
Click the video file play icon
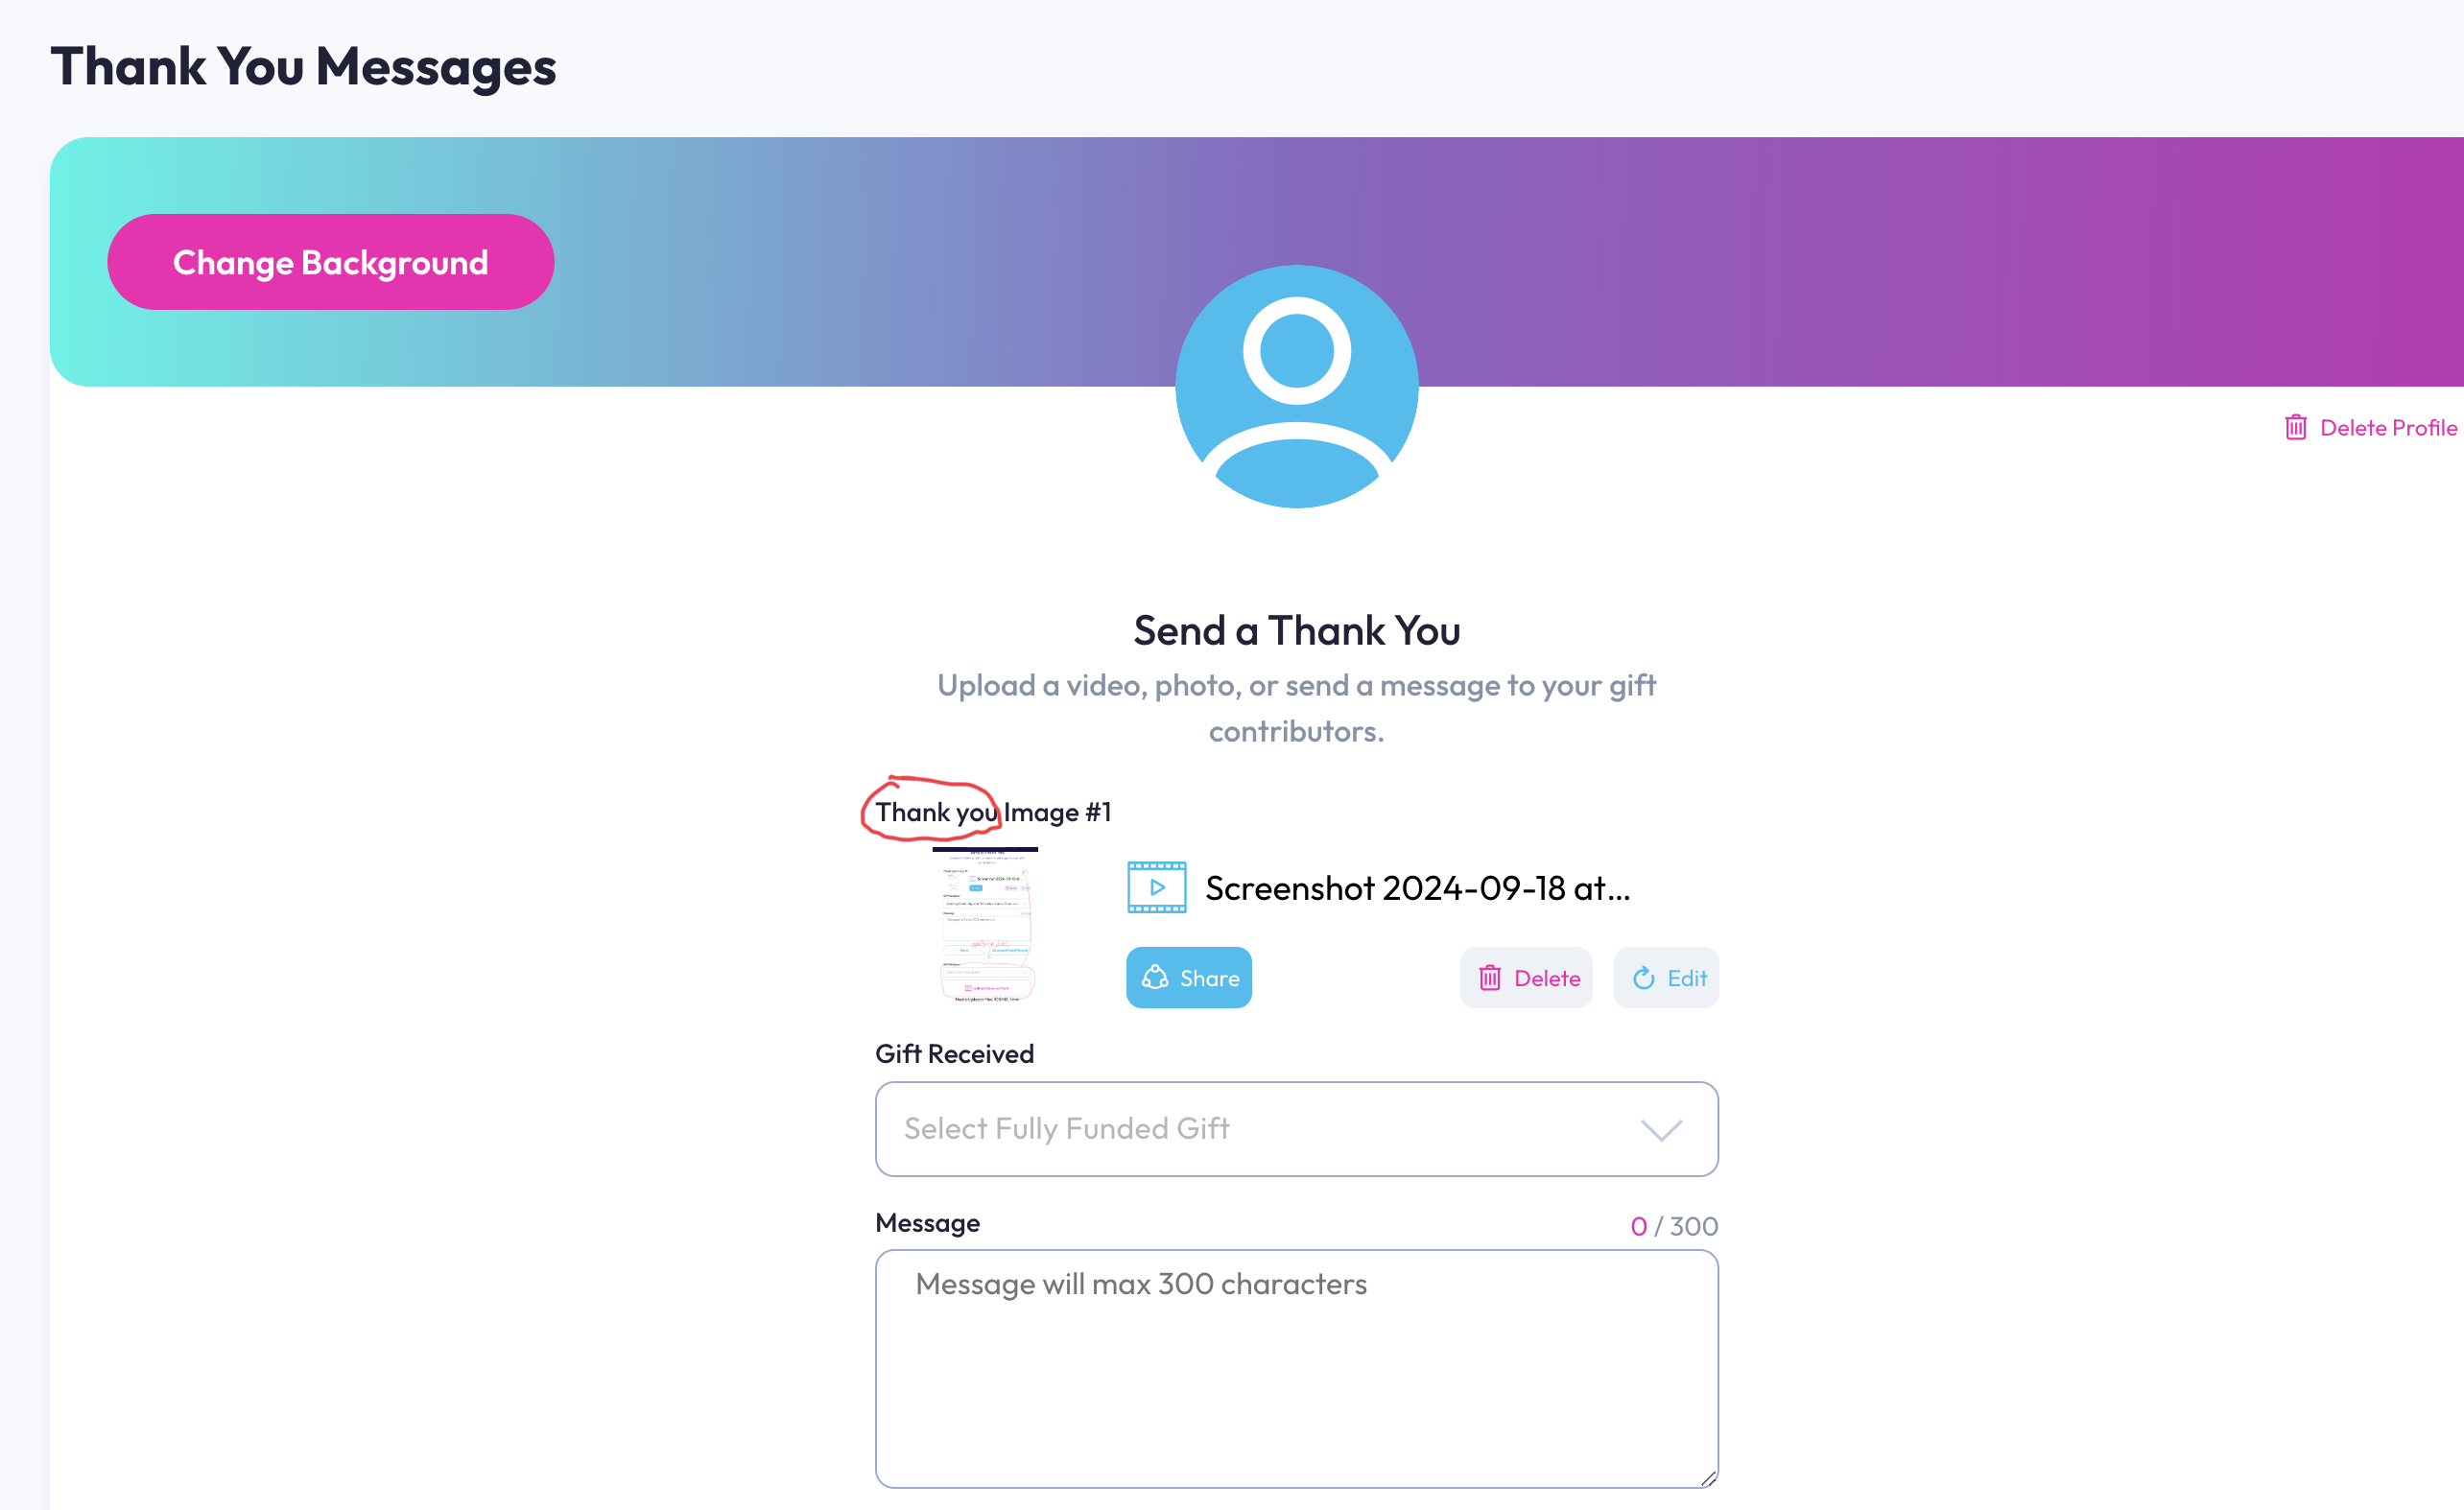point(1156,887)
